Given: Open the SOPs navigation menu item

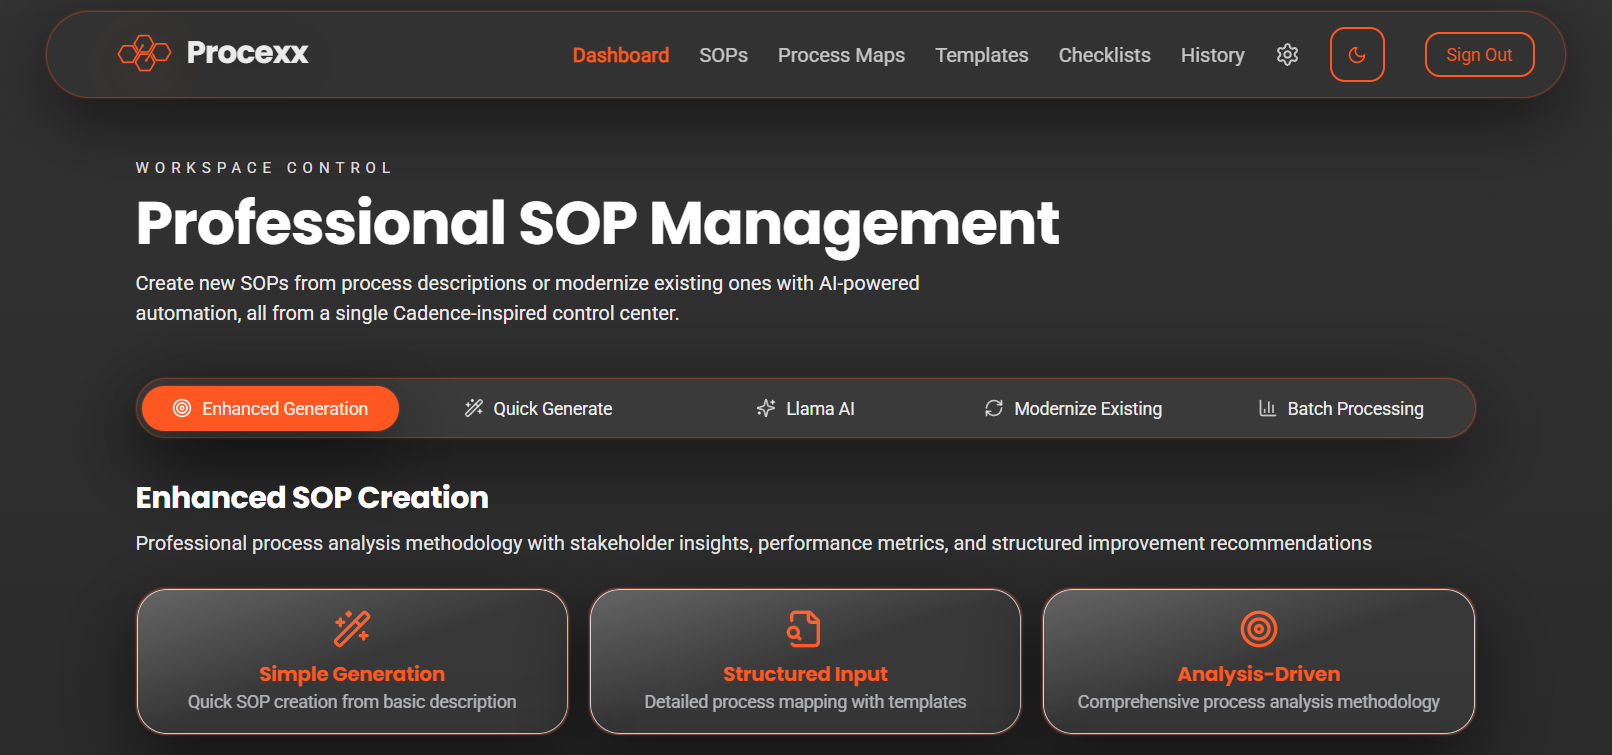Looking at the screenshot, I should point(723,55).
